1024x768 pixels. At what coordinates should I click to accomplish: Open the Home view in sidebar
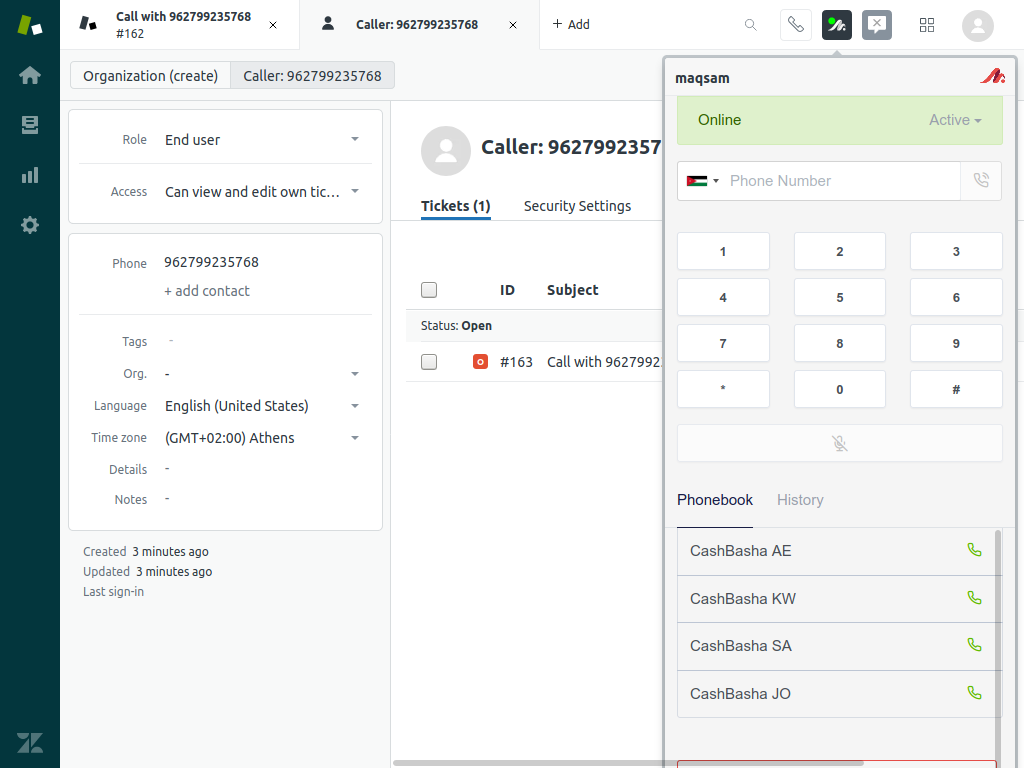coord(30,75)
